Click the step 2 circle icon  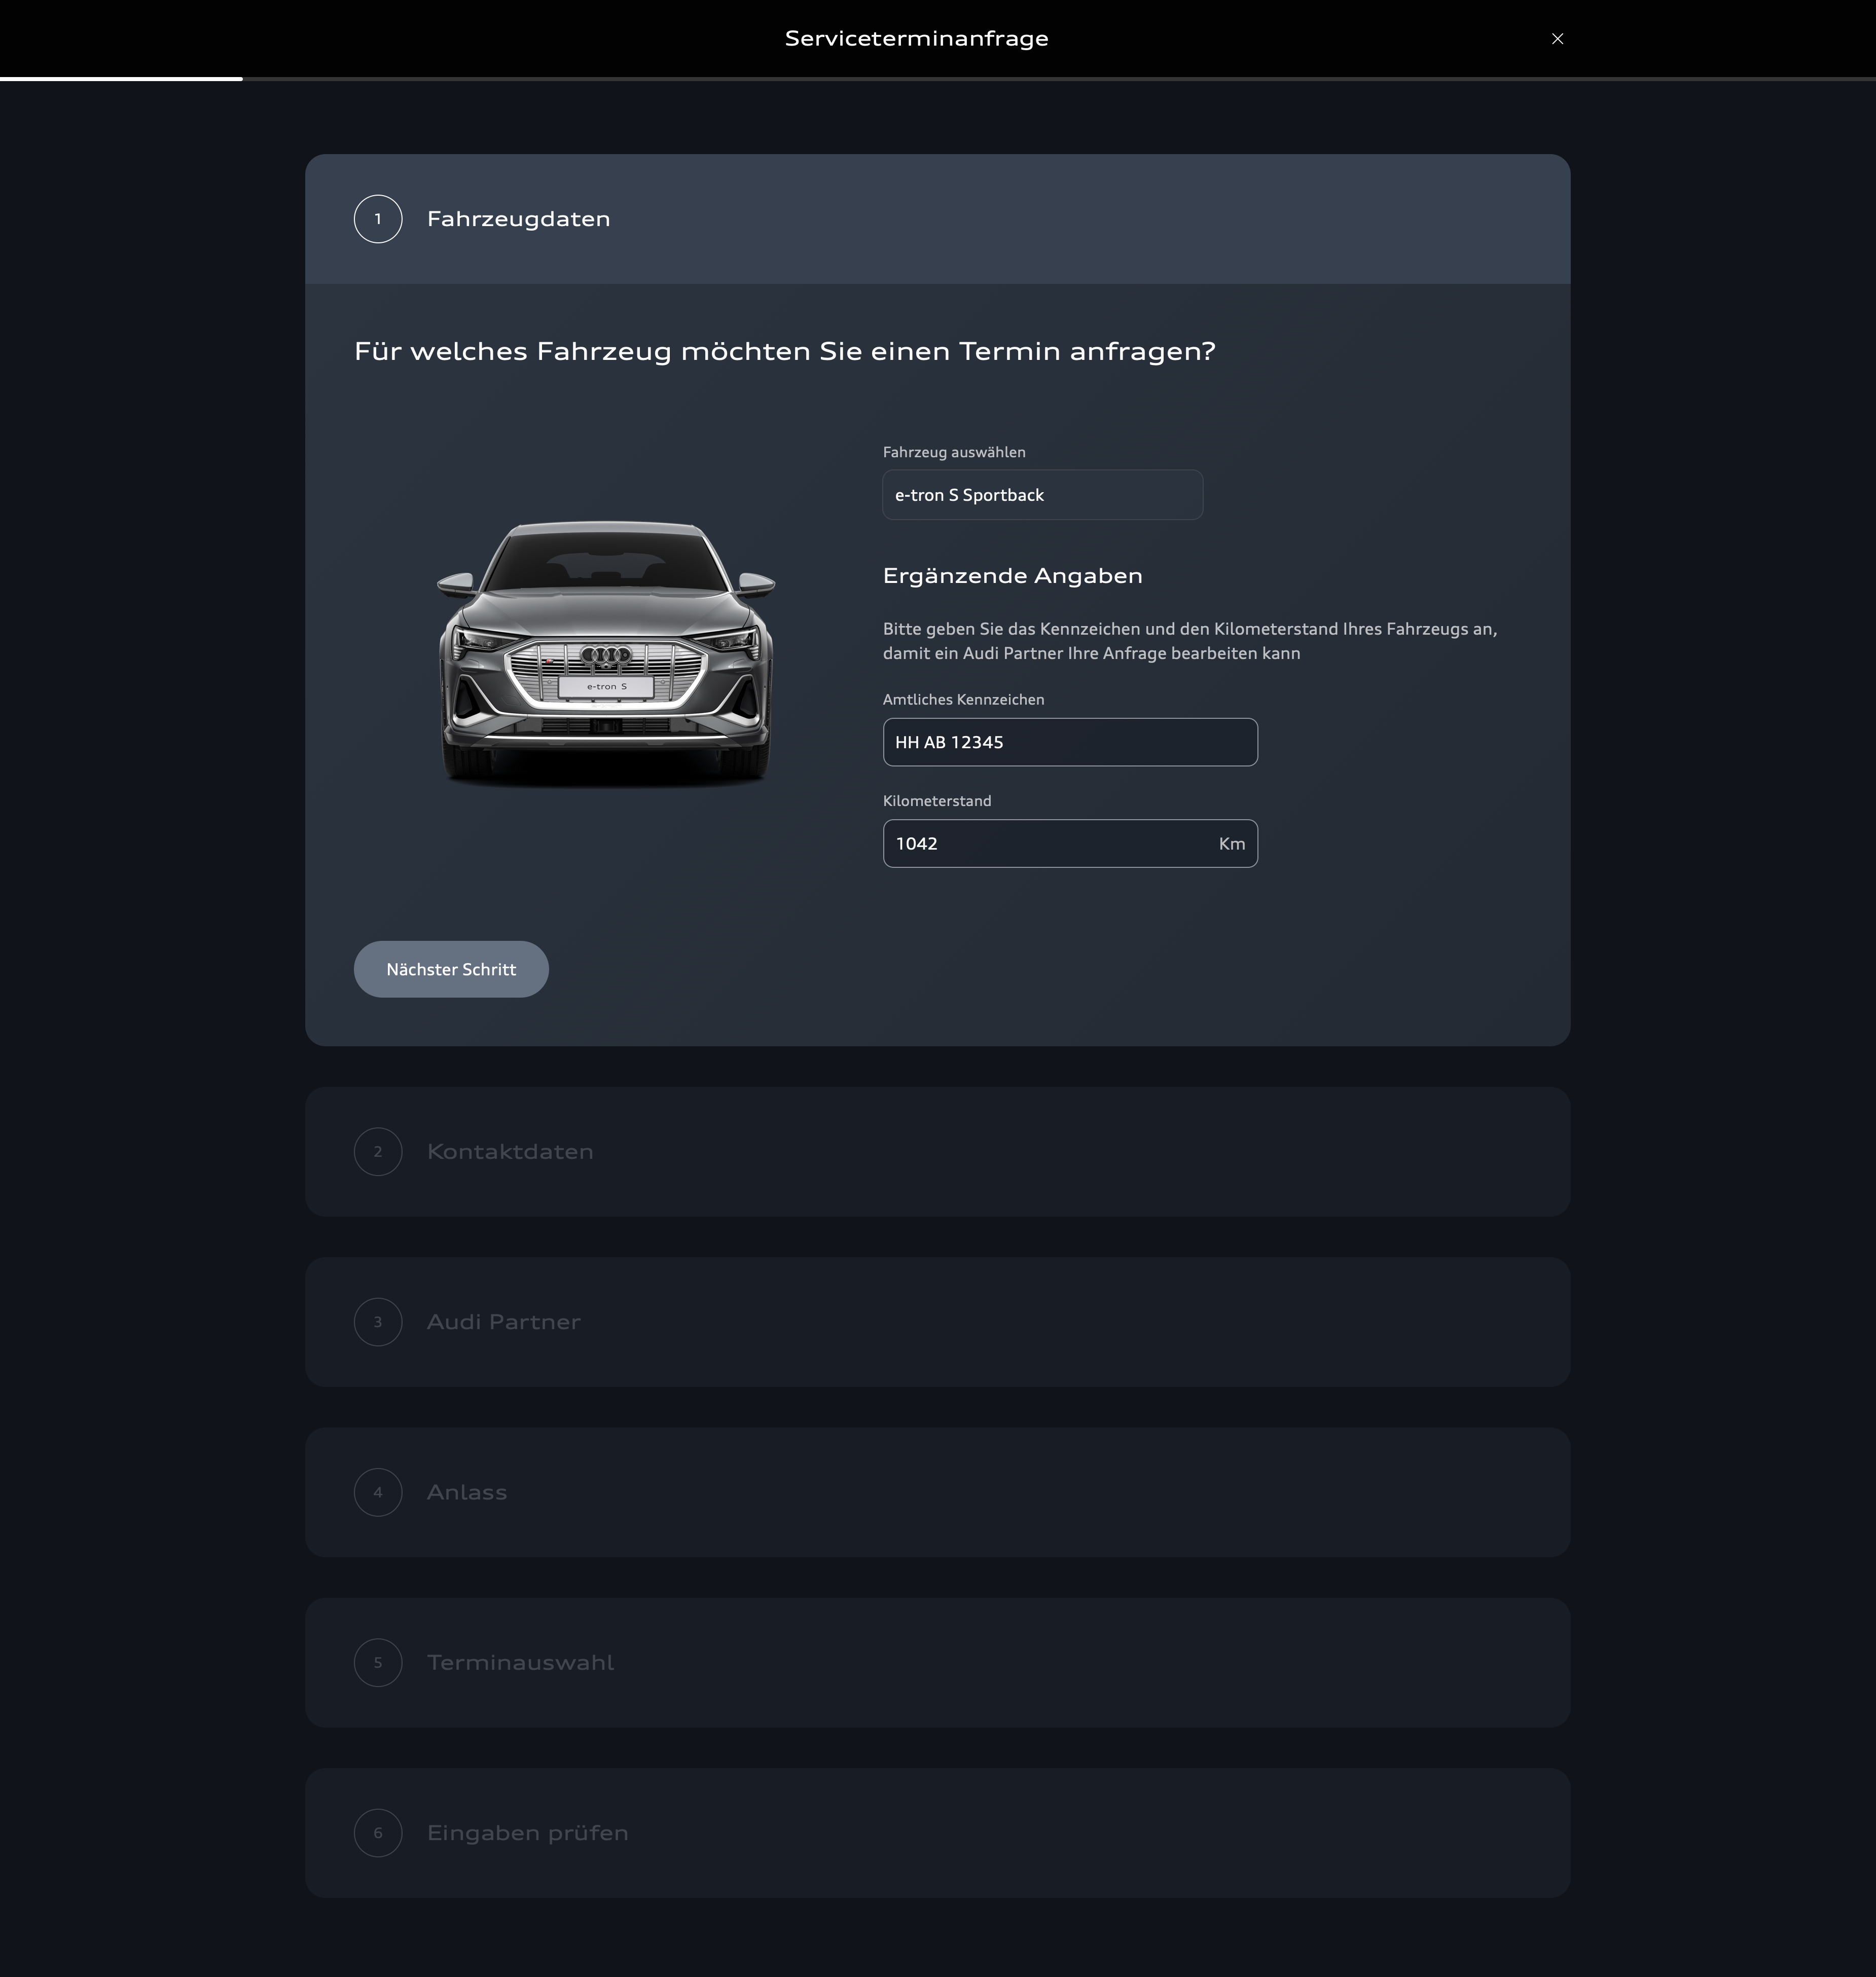pos(378,1152)
